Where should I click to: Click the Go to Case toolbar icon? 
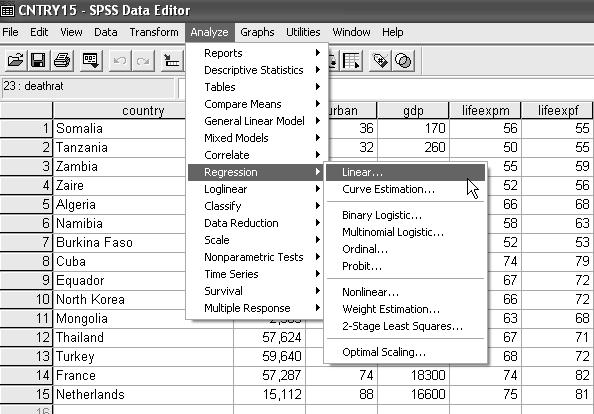click(x=172, y=61)
